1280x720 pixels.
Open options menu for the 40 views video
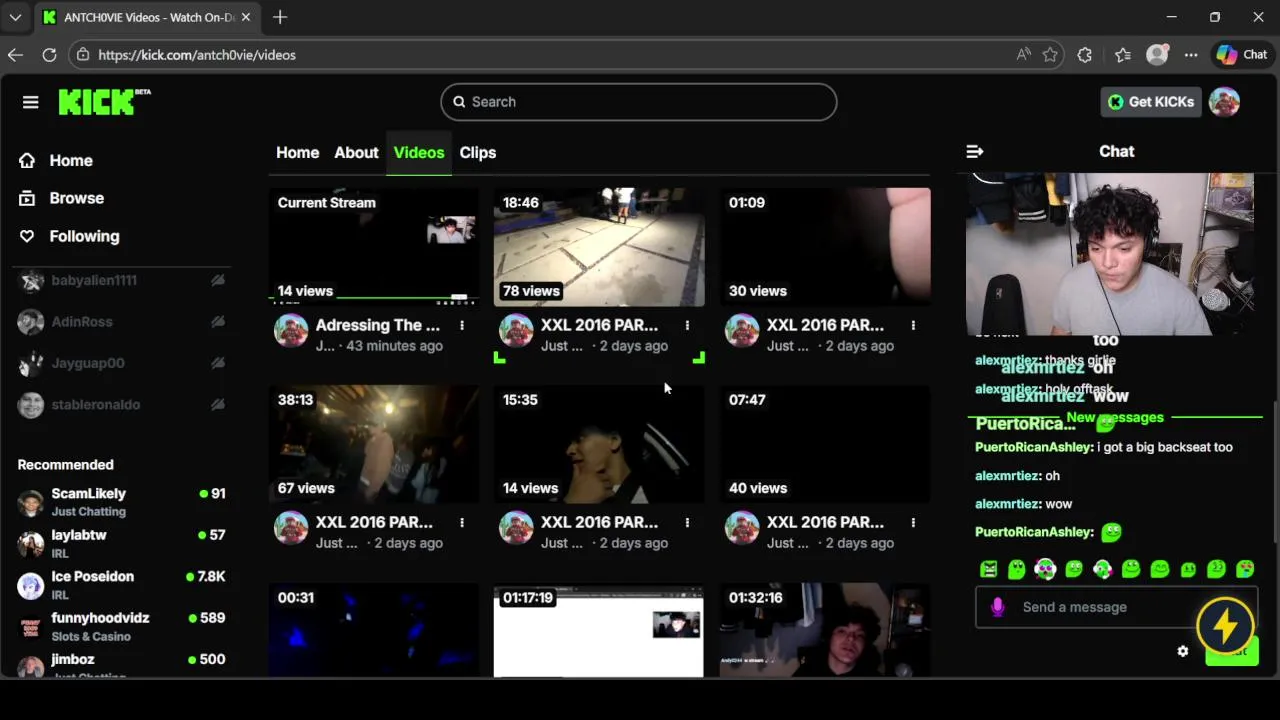pyautogui.click(x=913, y=522)
